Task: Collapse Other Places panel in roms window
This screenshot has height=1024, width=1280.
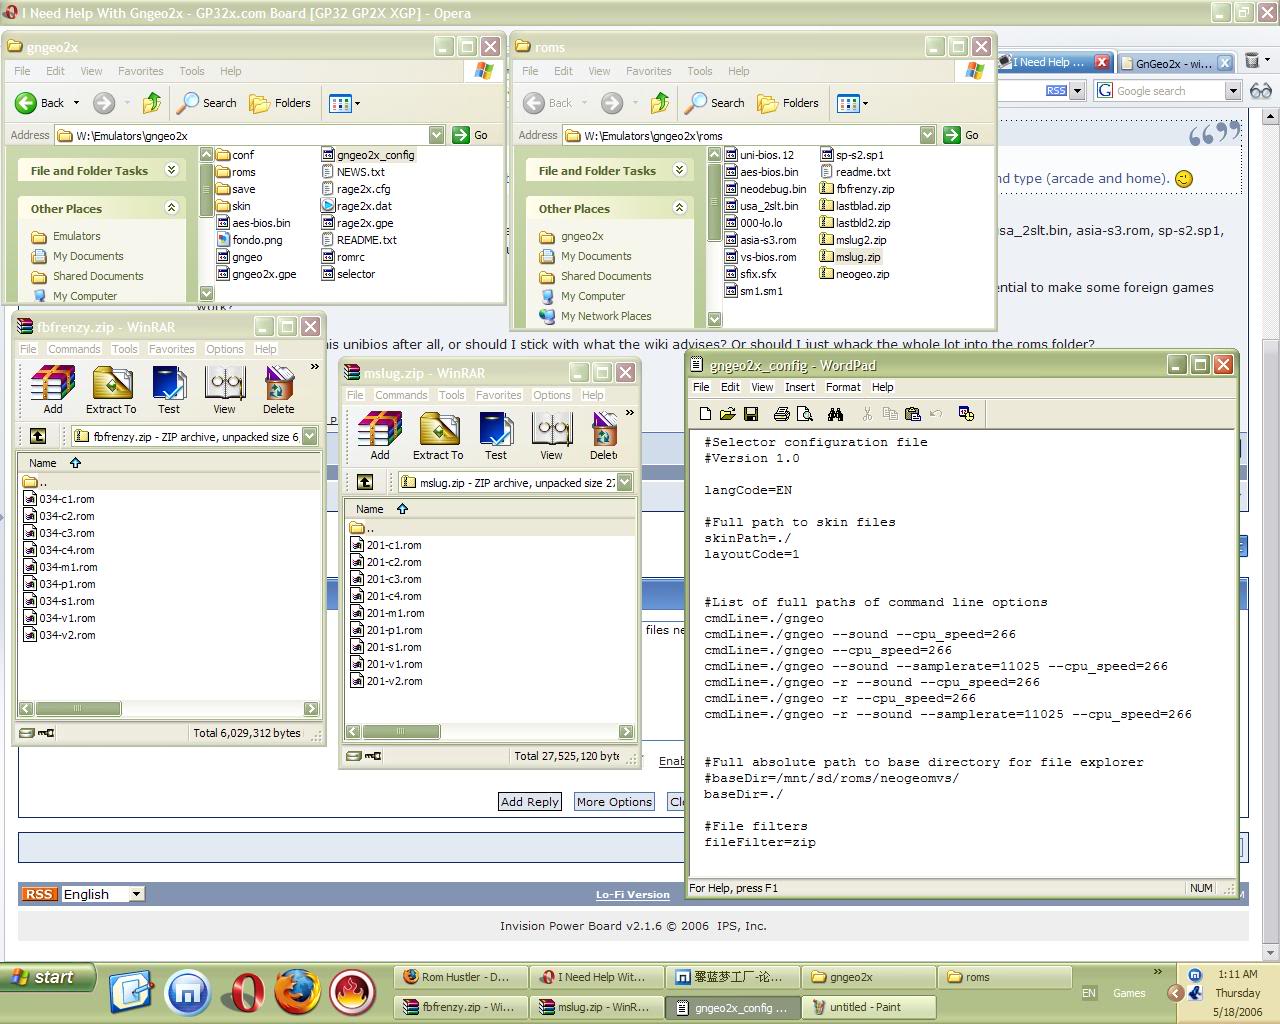Action: click(x=679, y=208)
